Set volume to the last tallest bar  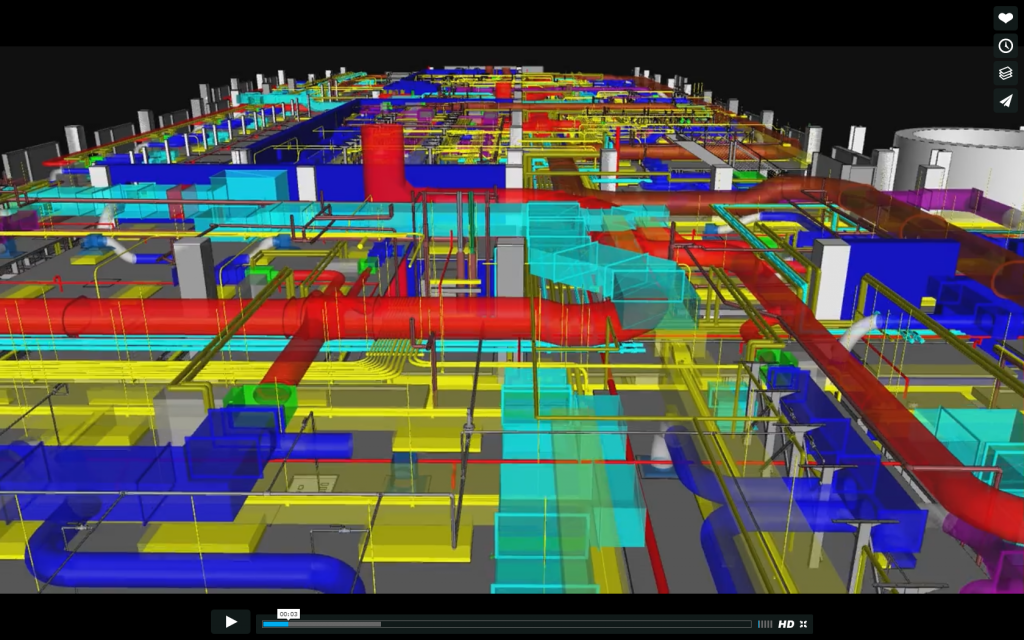tap(771, 624)
